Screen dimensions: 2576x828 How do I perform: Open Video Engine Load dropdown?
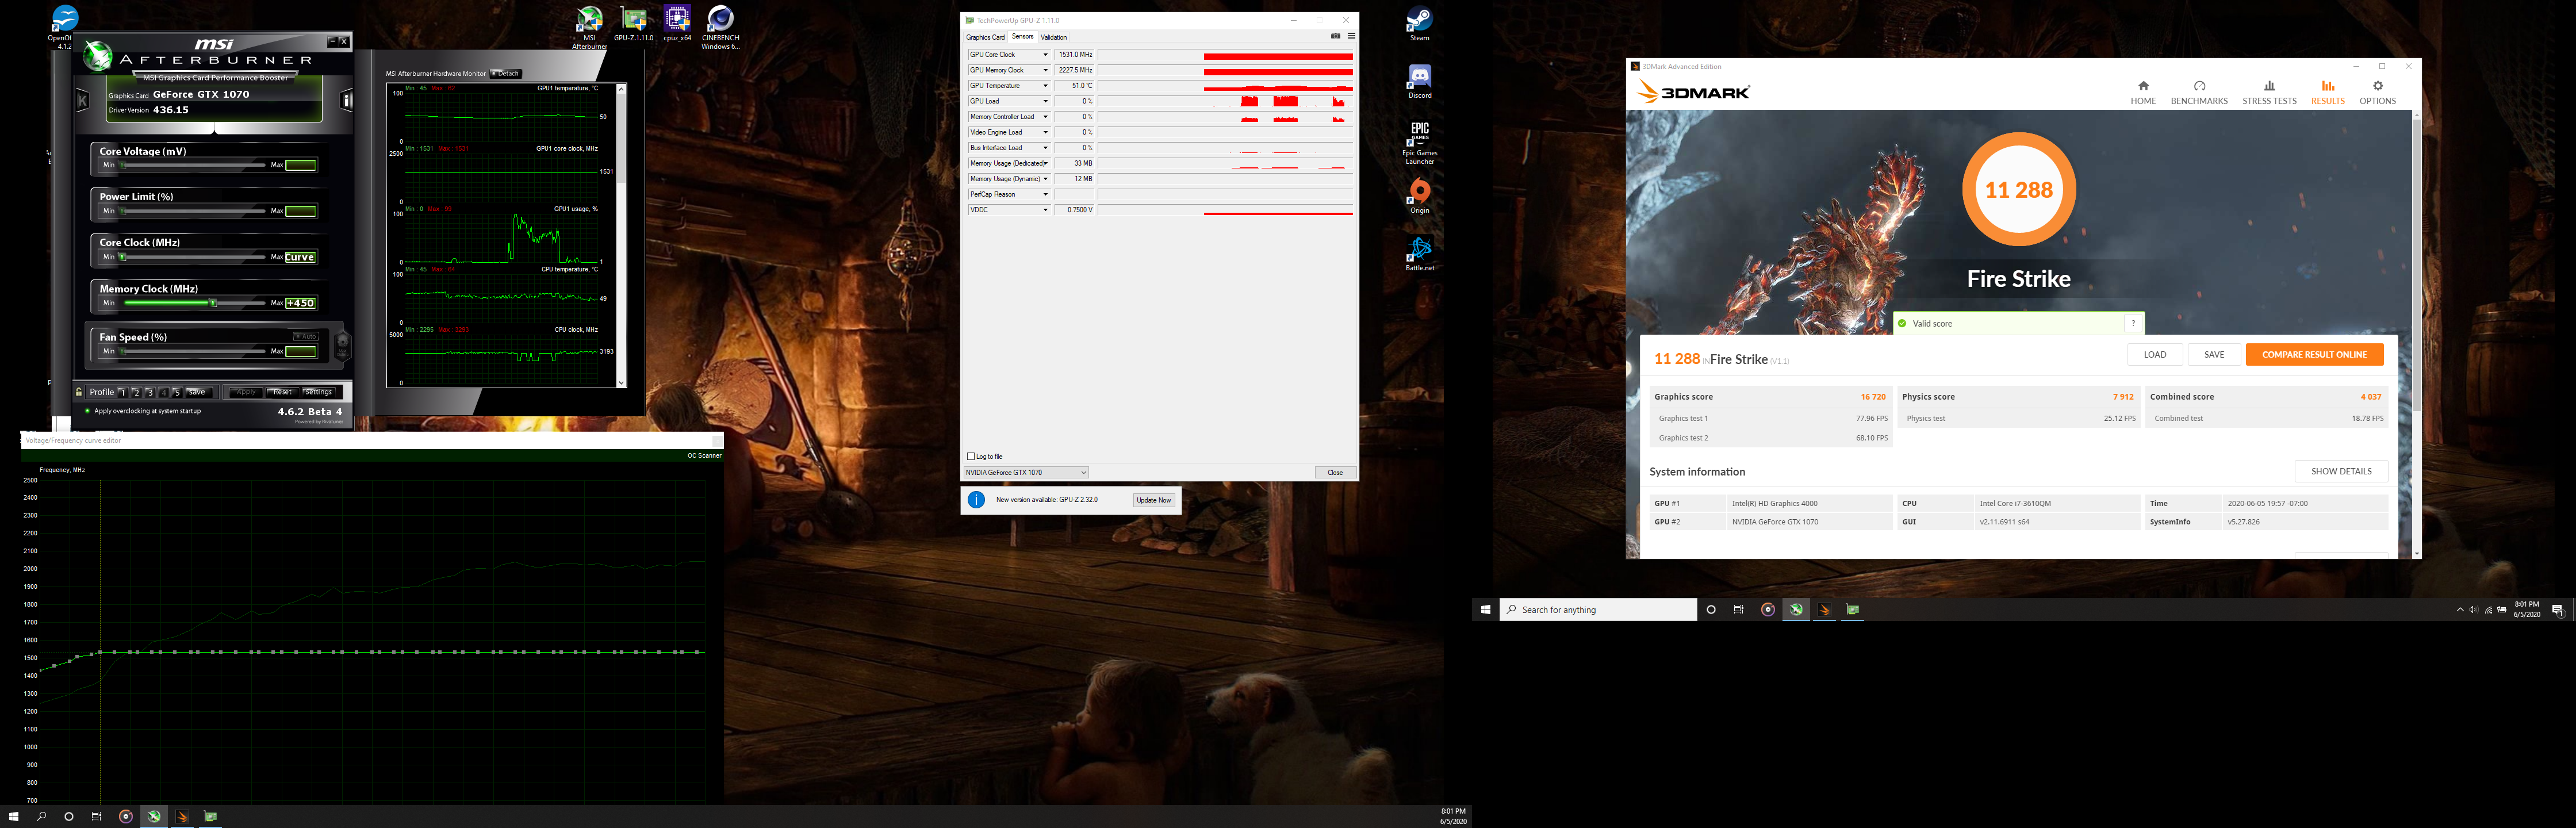point(1046,132)
